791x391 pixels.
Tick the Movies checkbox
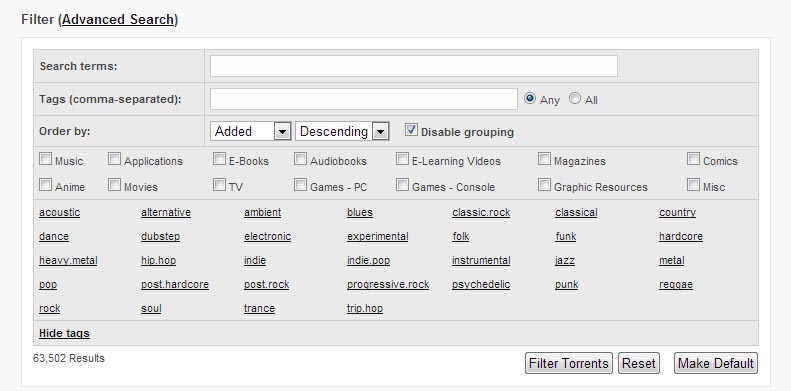click(115, 185)
